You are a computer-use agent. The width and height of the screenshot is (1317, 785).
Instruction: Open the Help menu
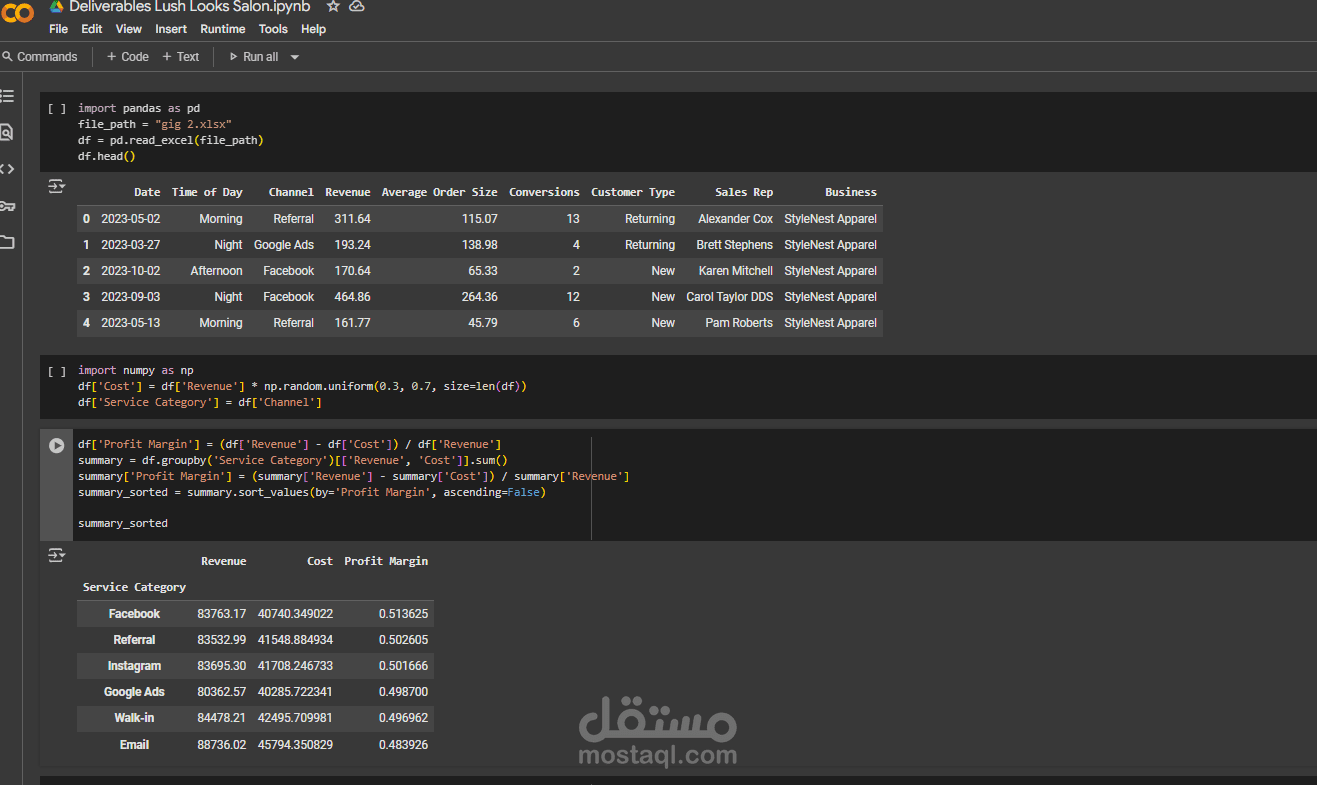314,29
